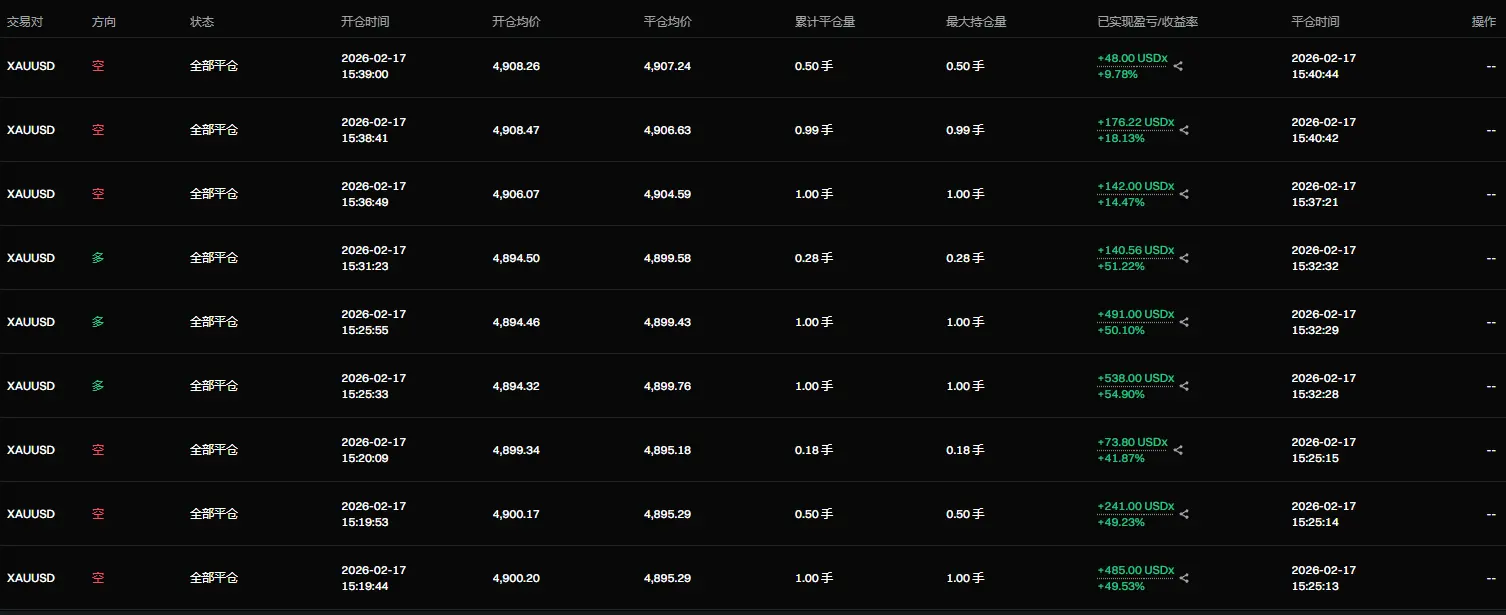
Task: Click share icon beside +48.00 USDx profit
Action: pyautogui.click(x=1178, y=66)
